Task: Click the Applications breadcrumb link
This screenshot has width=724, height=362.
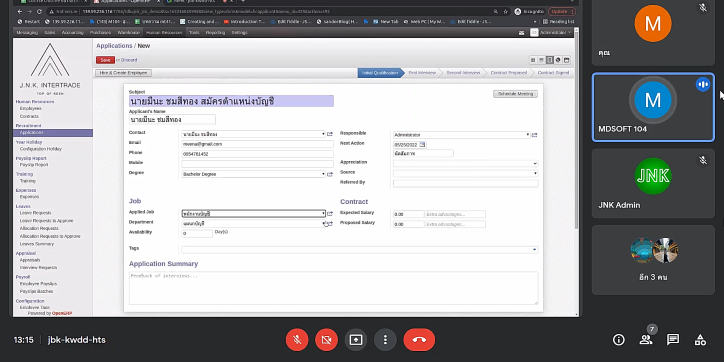Action: 114,46
